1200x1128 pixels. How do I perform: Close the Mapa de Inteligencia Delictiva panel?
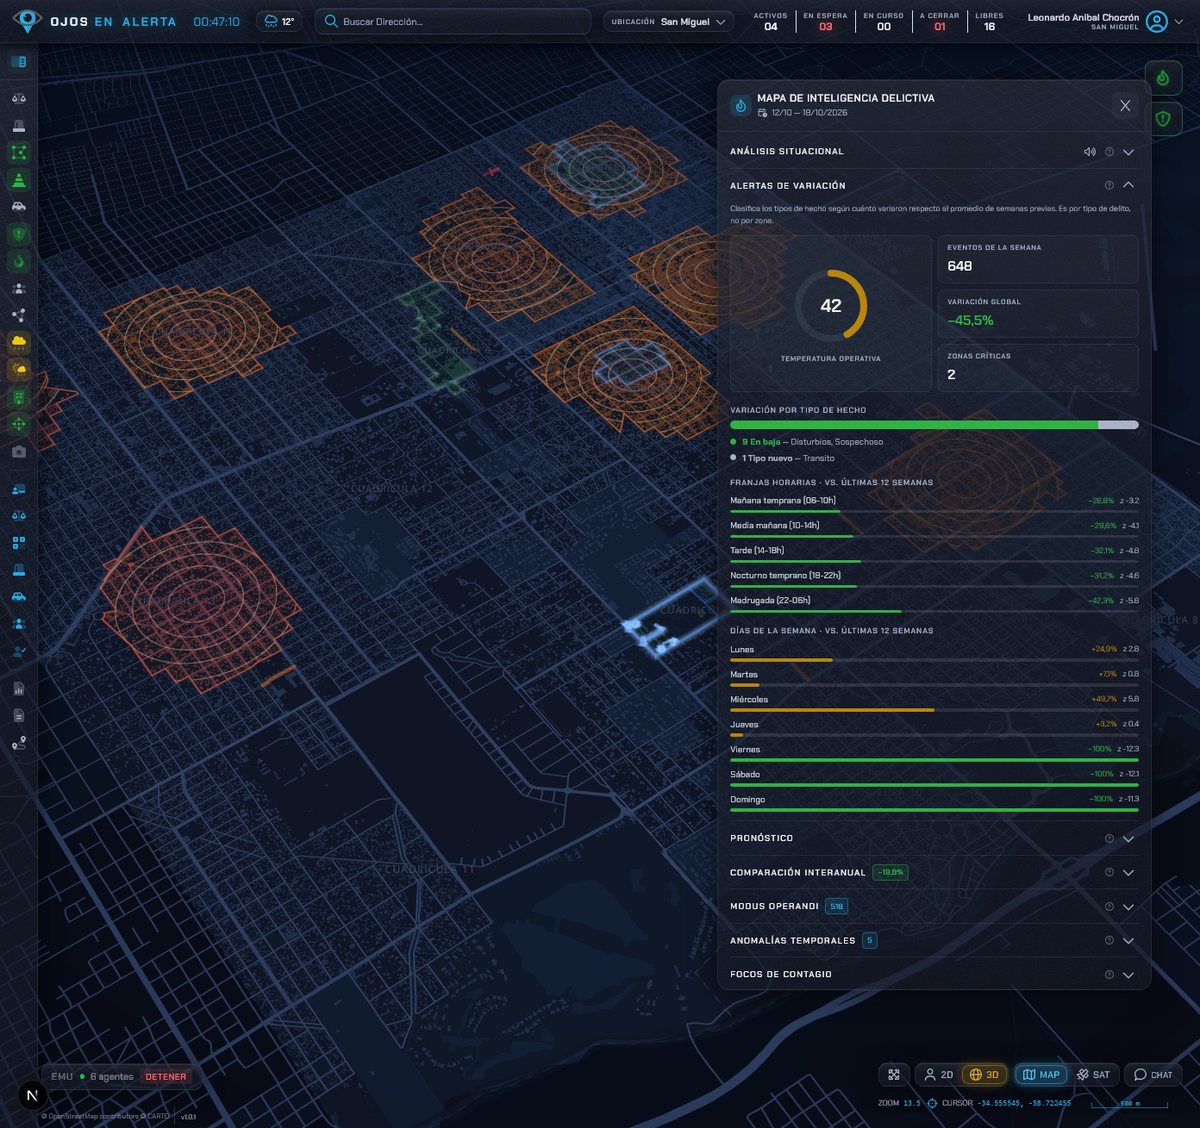point(1125,106)
